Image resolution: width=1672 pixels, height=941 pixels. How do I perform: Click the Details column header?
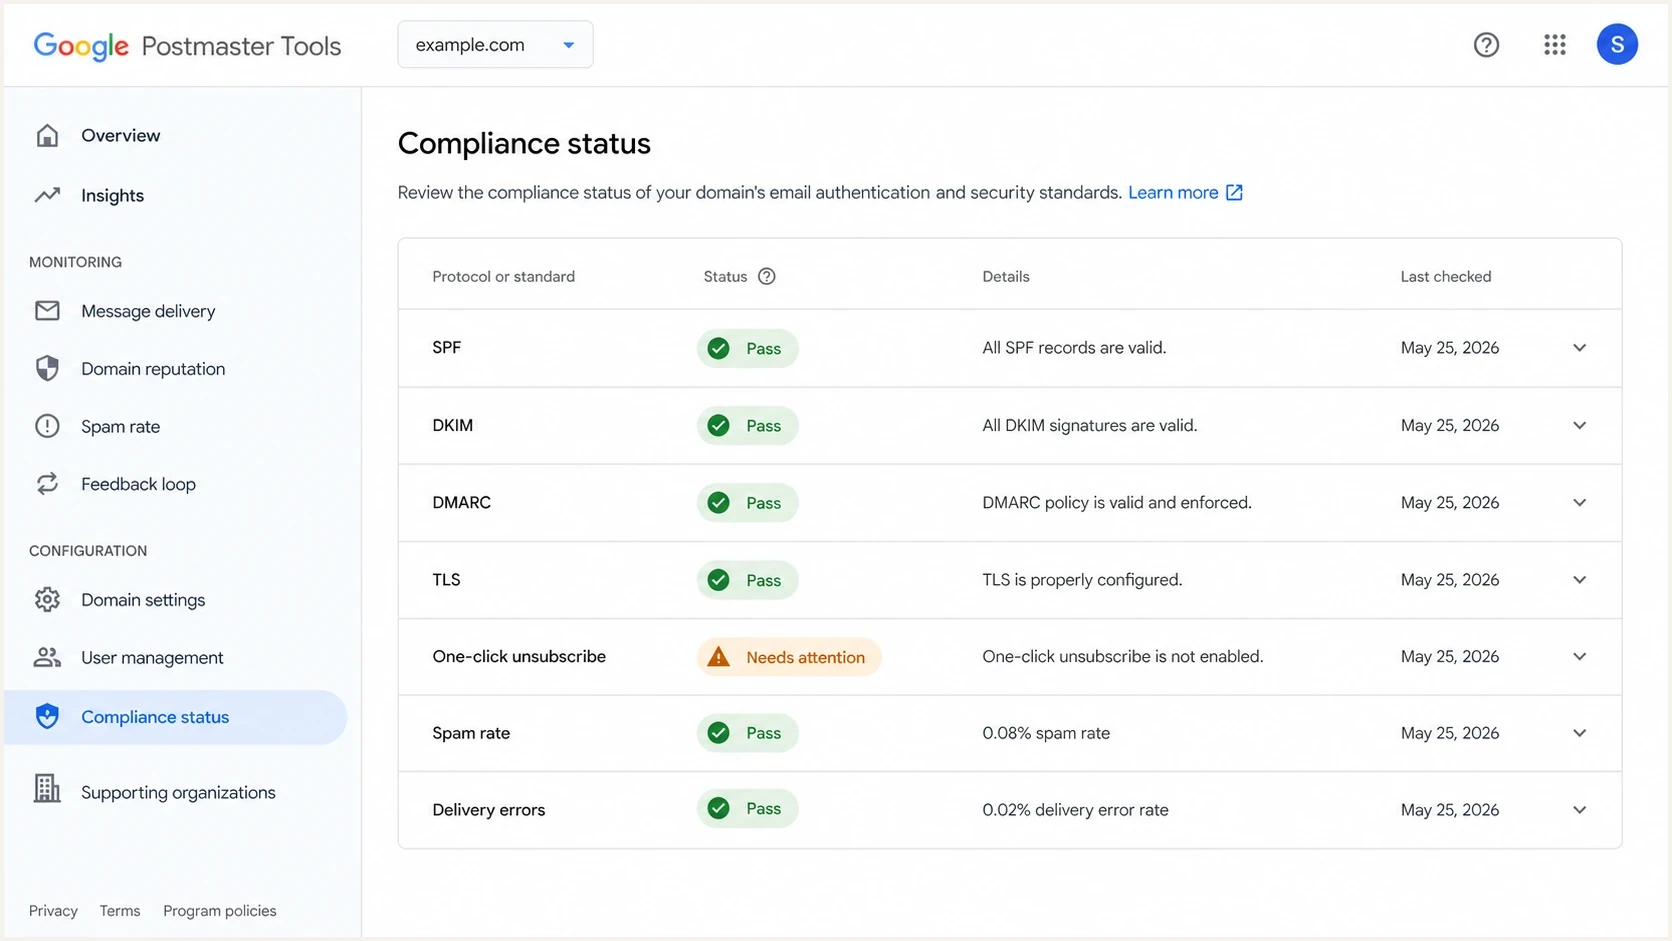[1006, 277]
